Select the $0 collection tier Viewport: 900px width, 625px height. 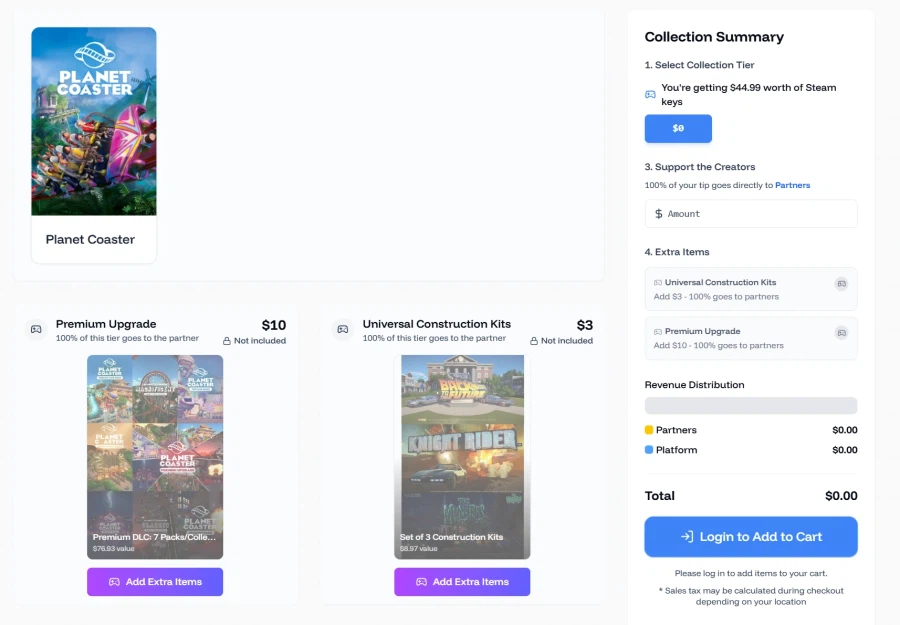pyautogui.click(x=678, y=128)
